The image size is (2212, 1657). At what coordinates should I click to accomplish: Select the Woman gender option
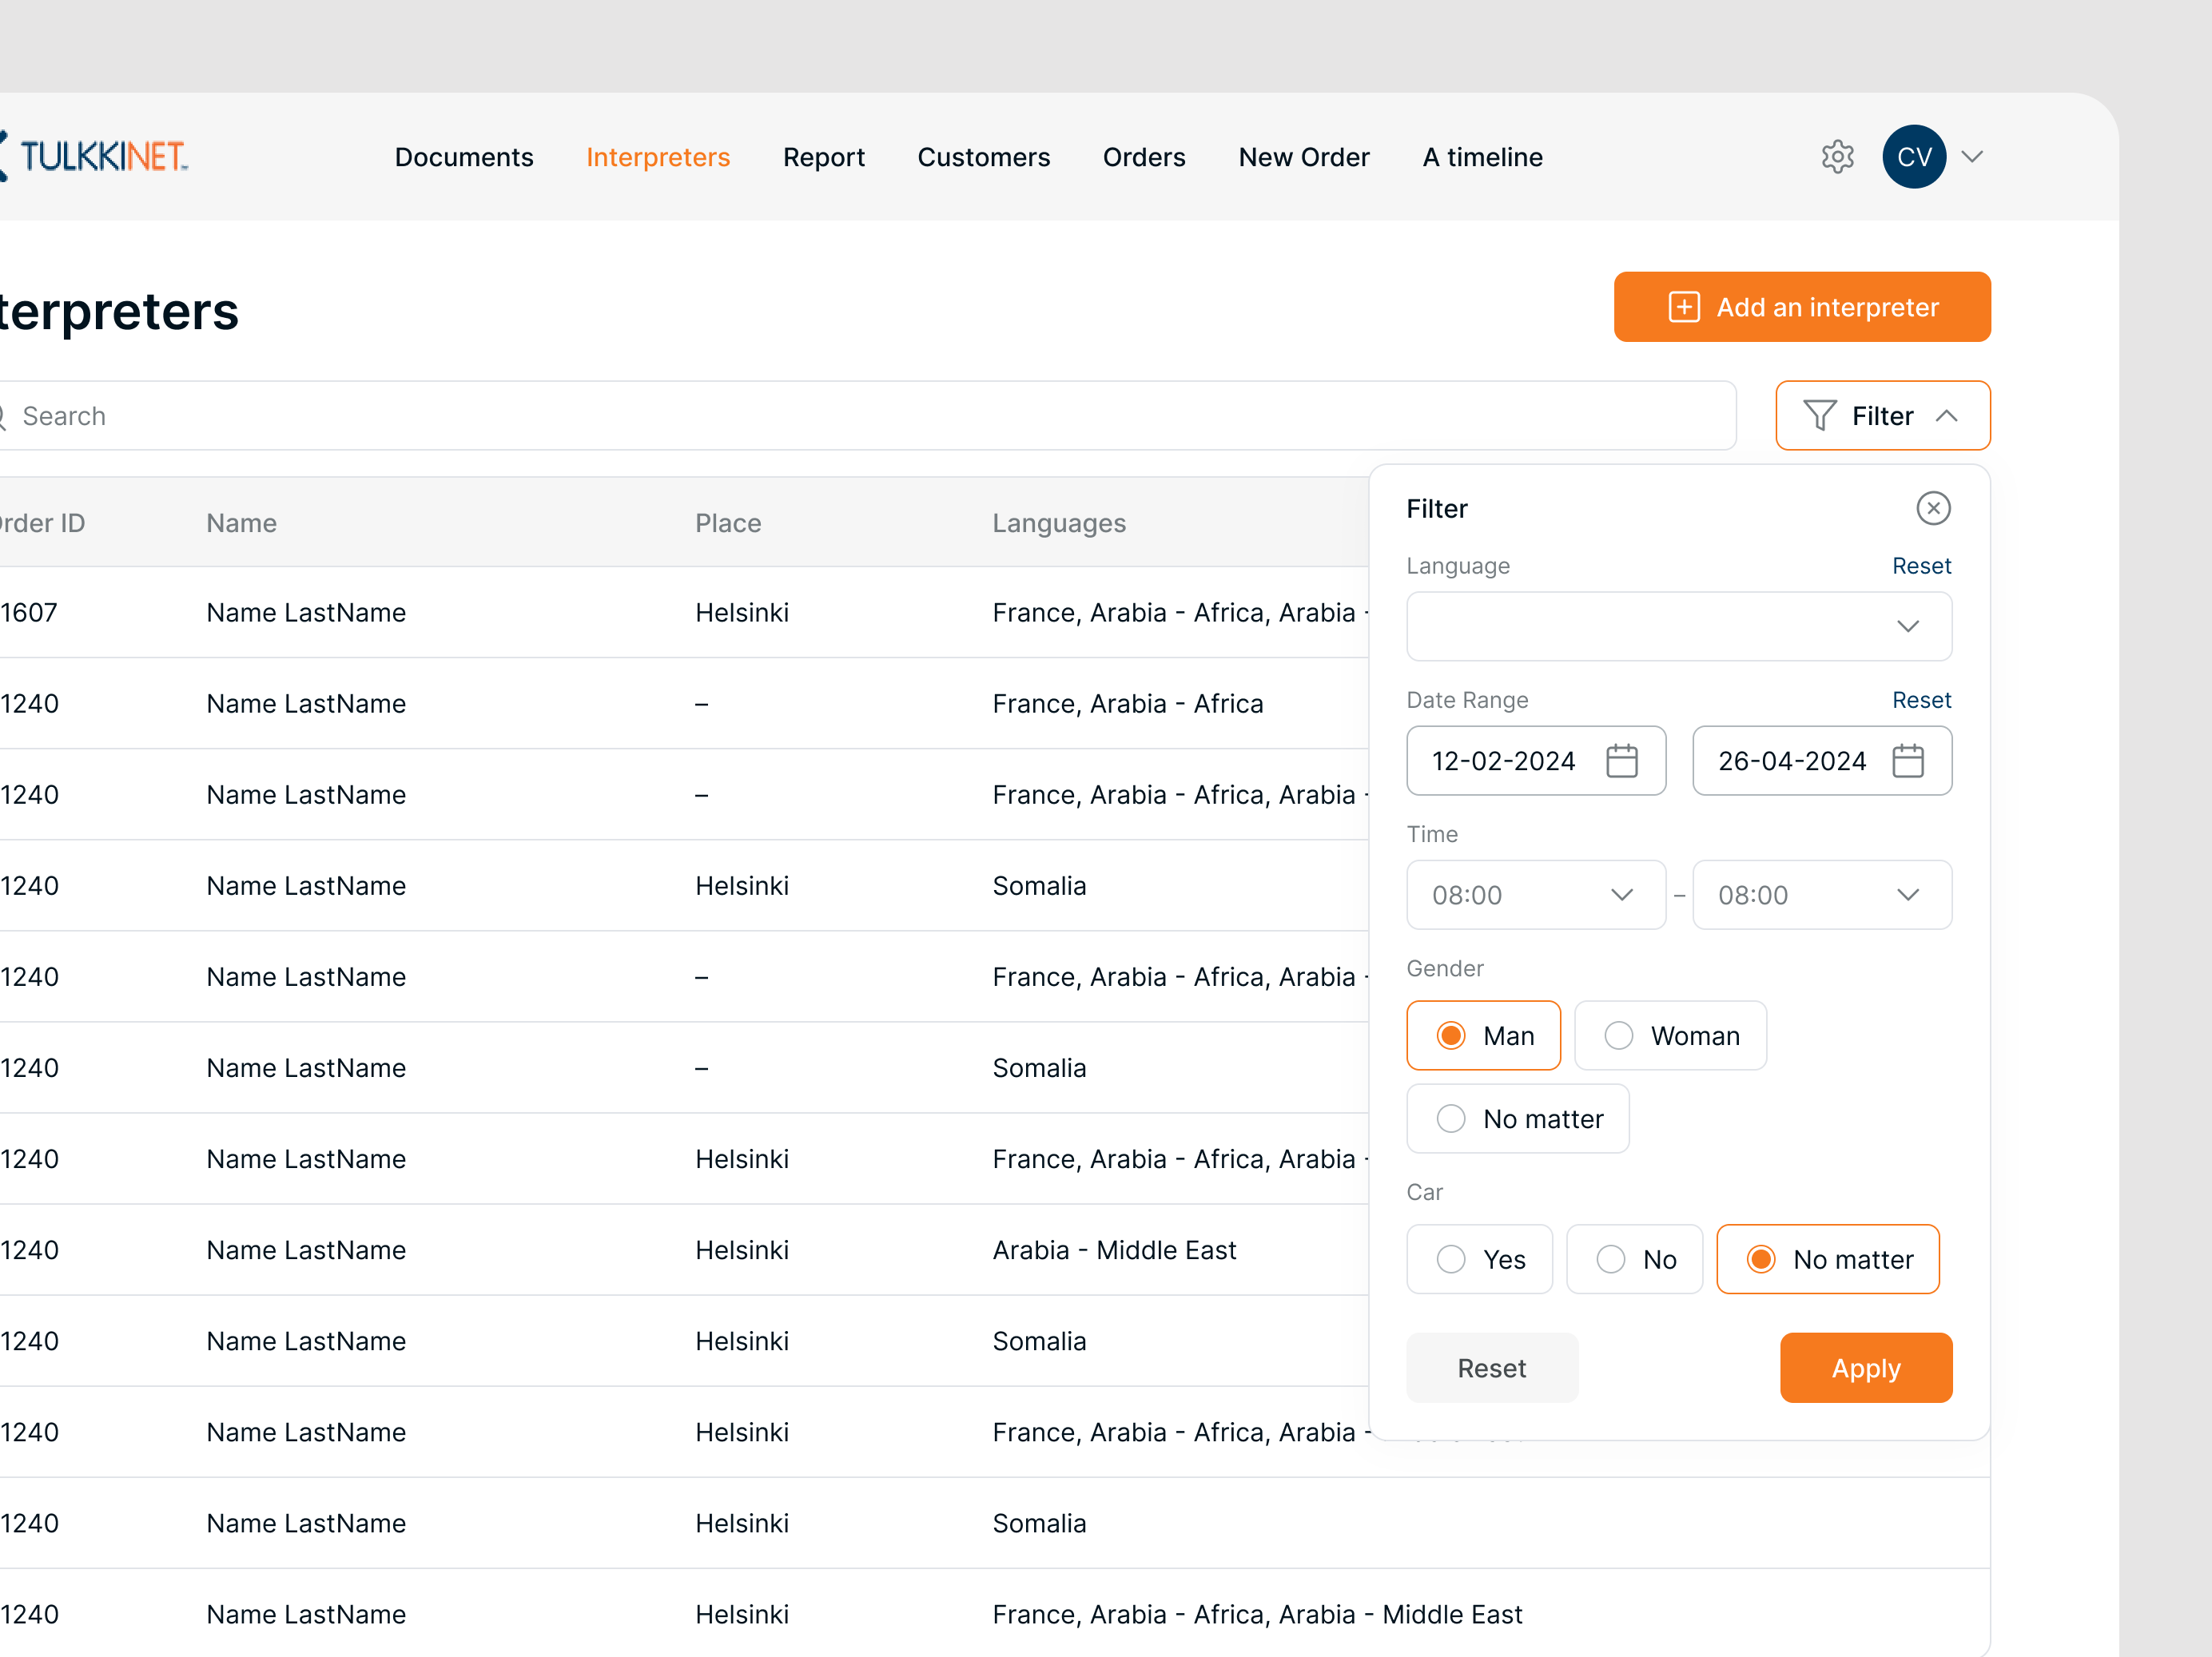pyautogui.click(x=1669, y=1035)
